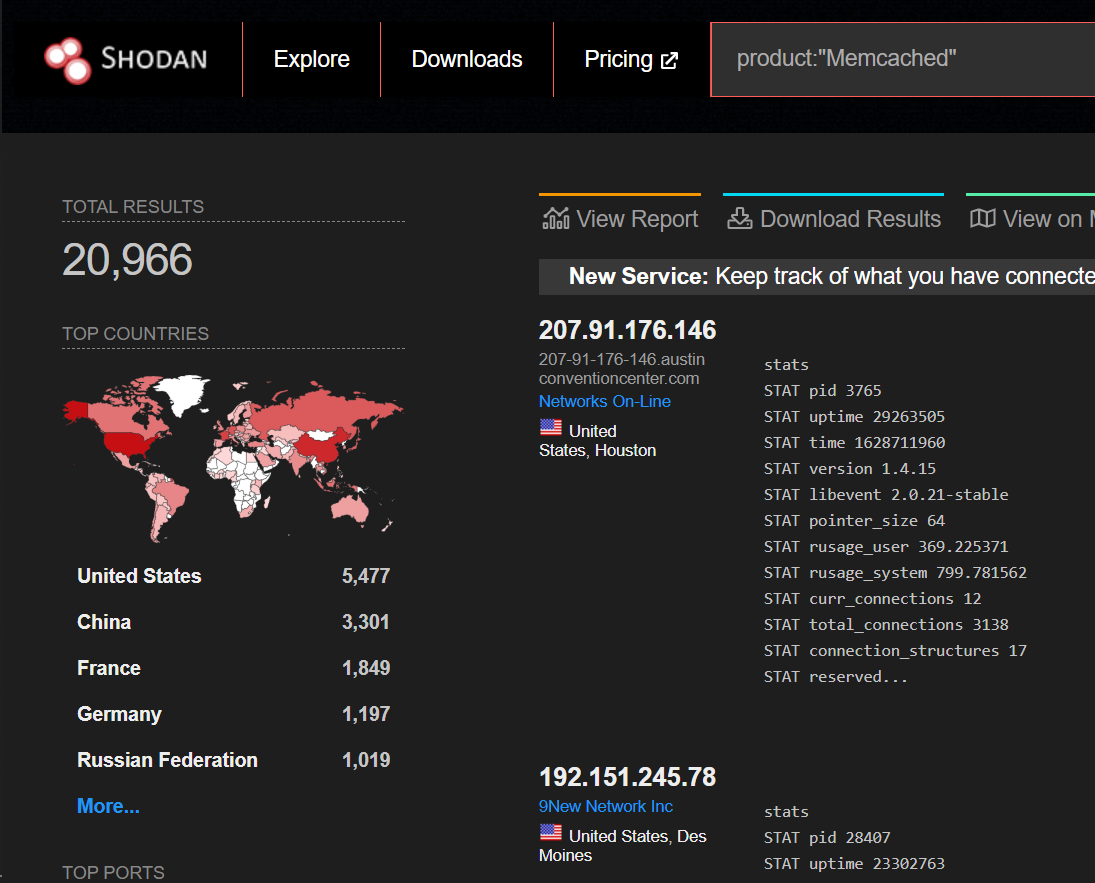Click the line "STAT uptime 23302763"
The height and width of the screenshot is (883, 1095).
coord(854,863)
